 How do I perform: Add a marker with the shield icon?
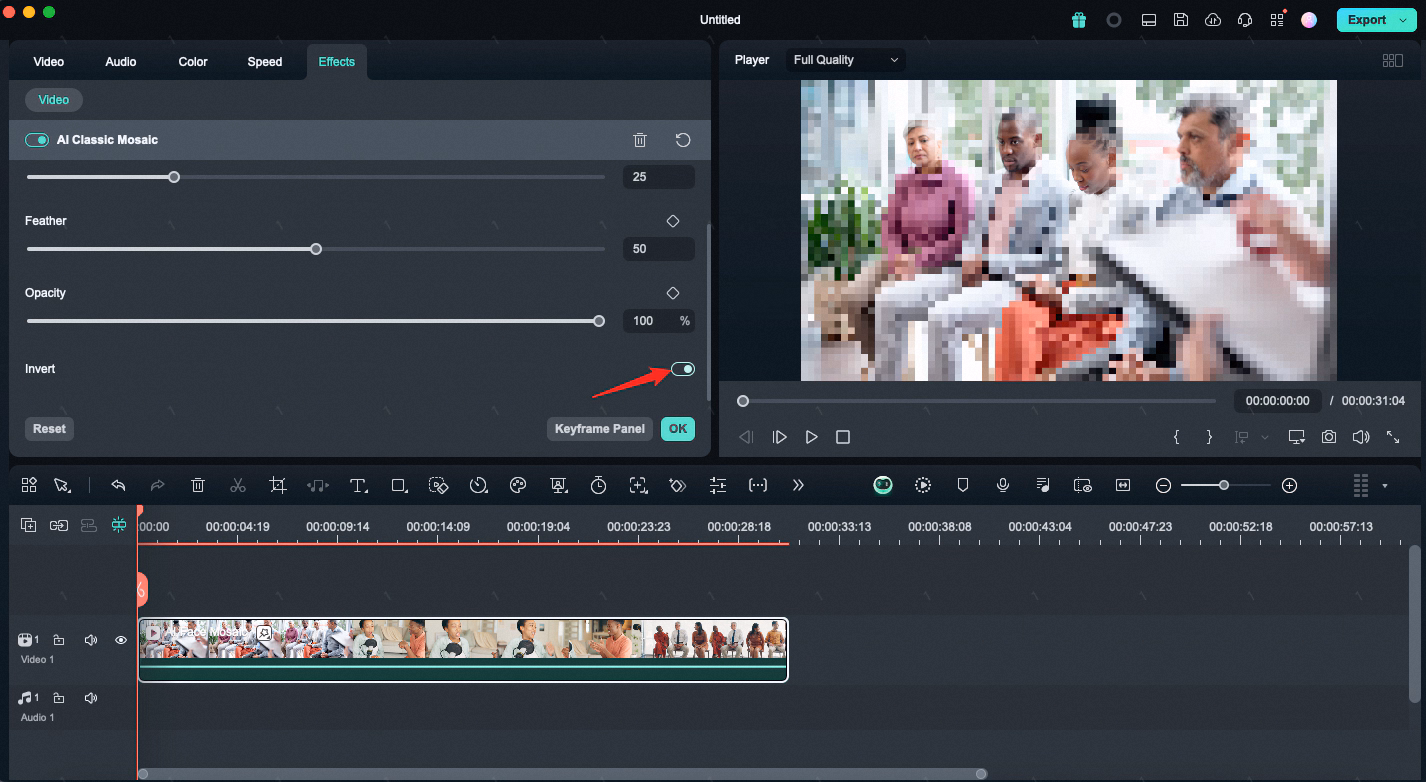[963, 485]
